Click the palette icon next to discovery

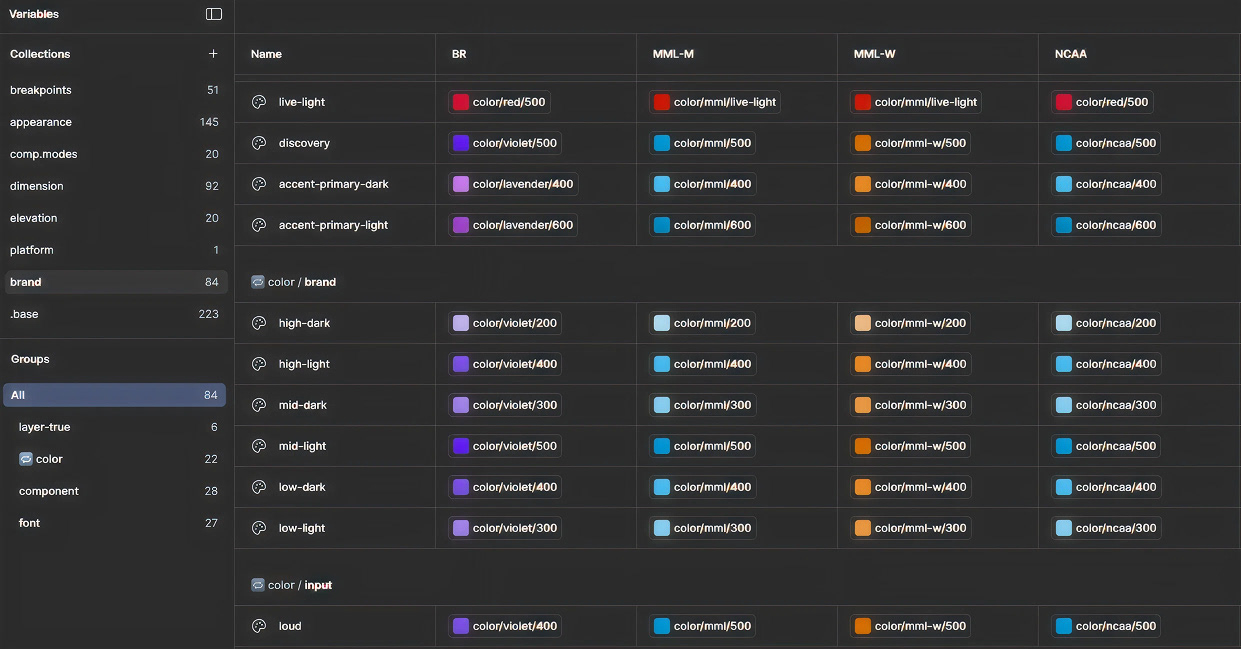(x=259, y=143)
